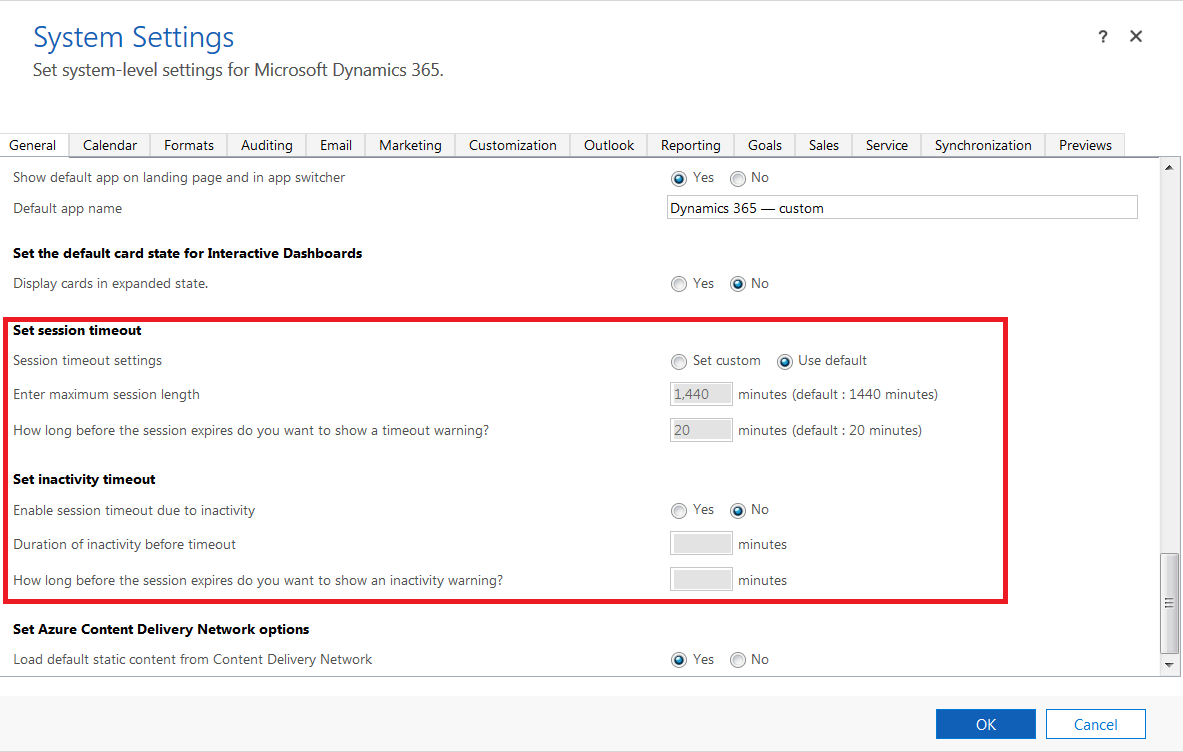Viewport: 1183px width, 752px height.
Task: Open the Auditing tab
Action: pyautogui.click(x=267, y=145)
